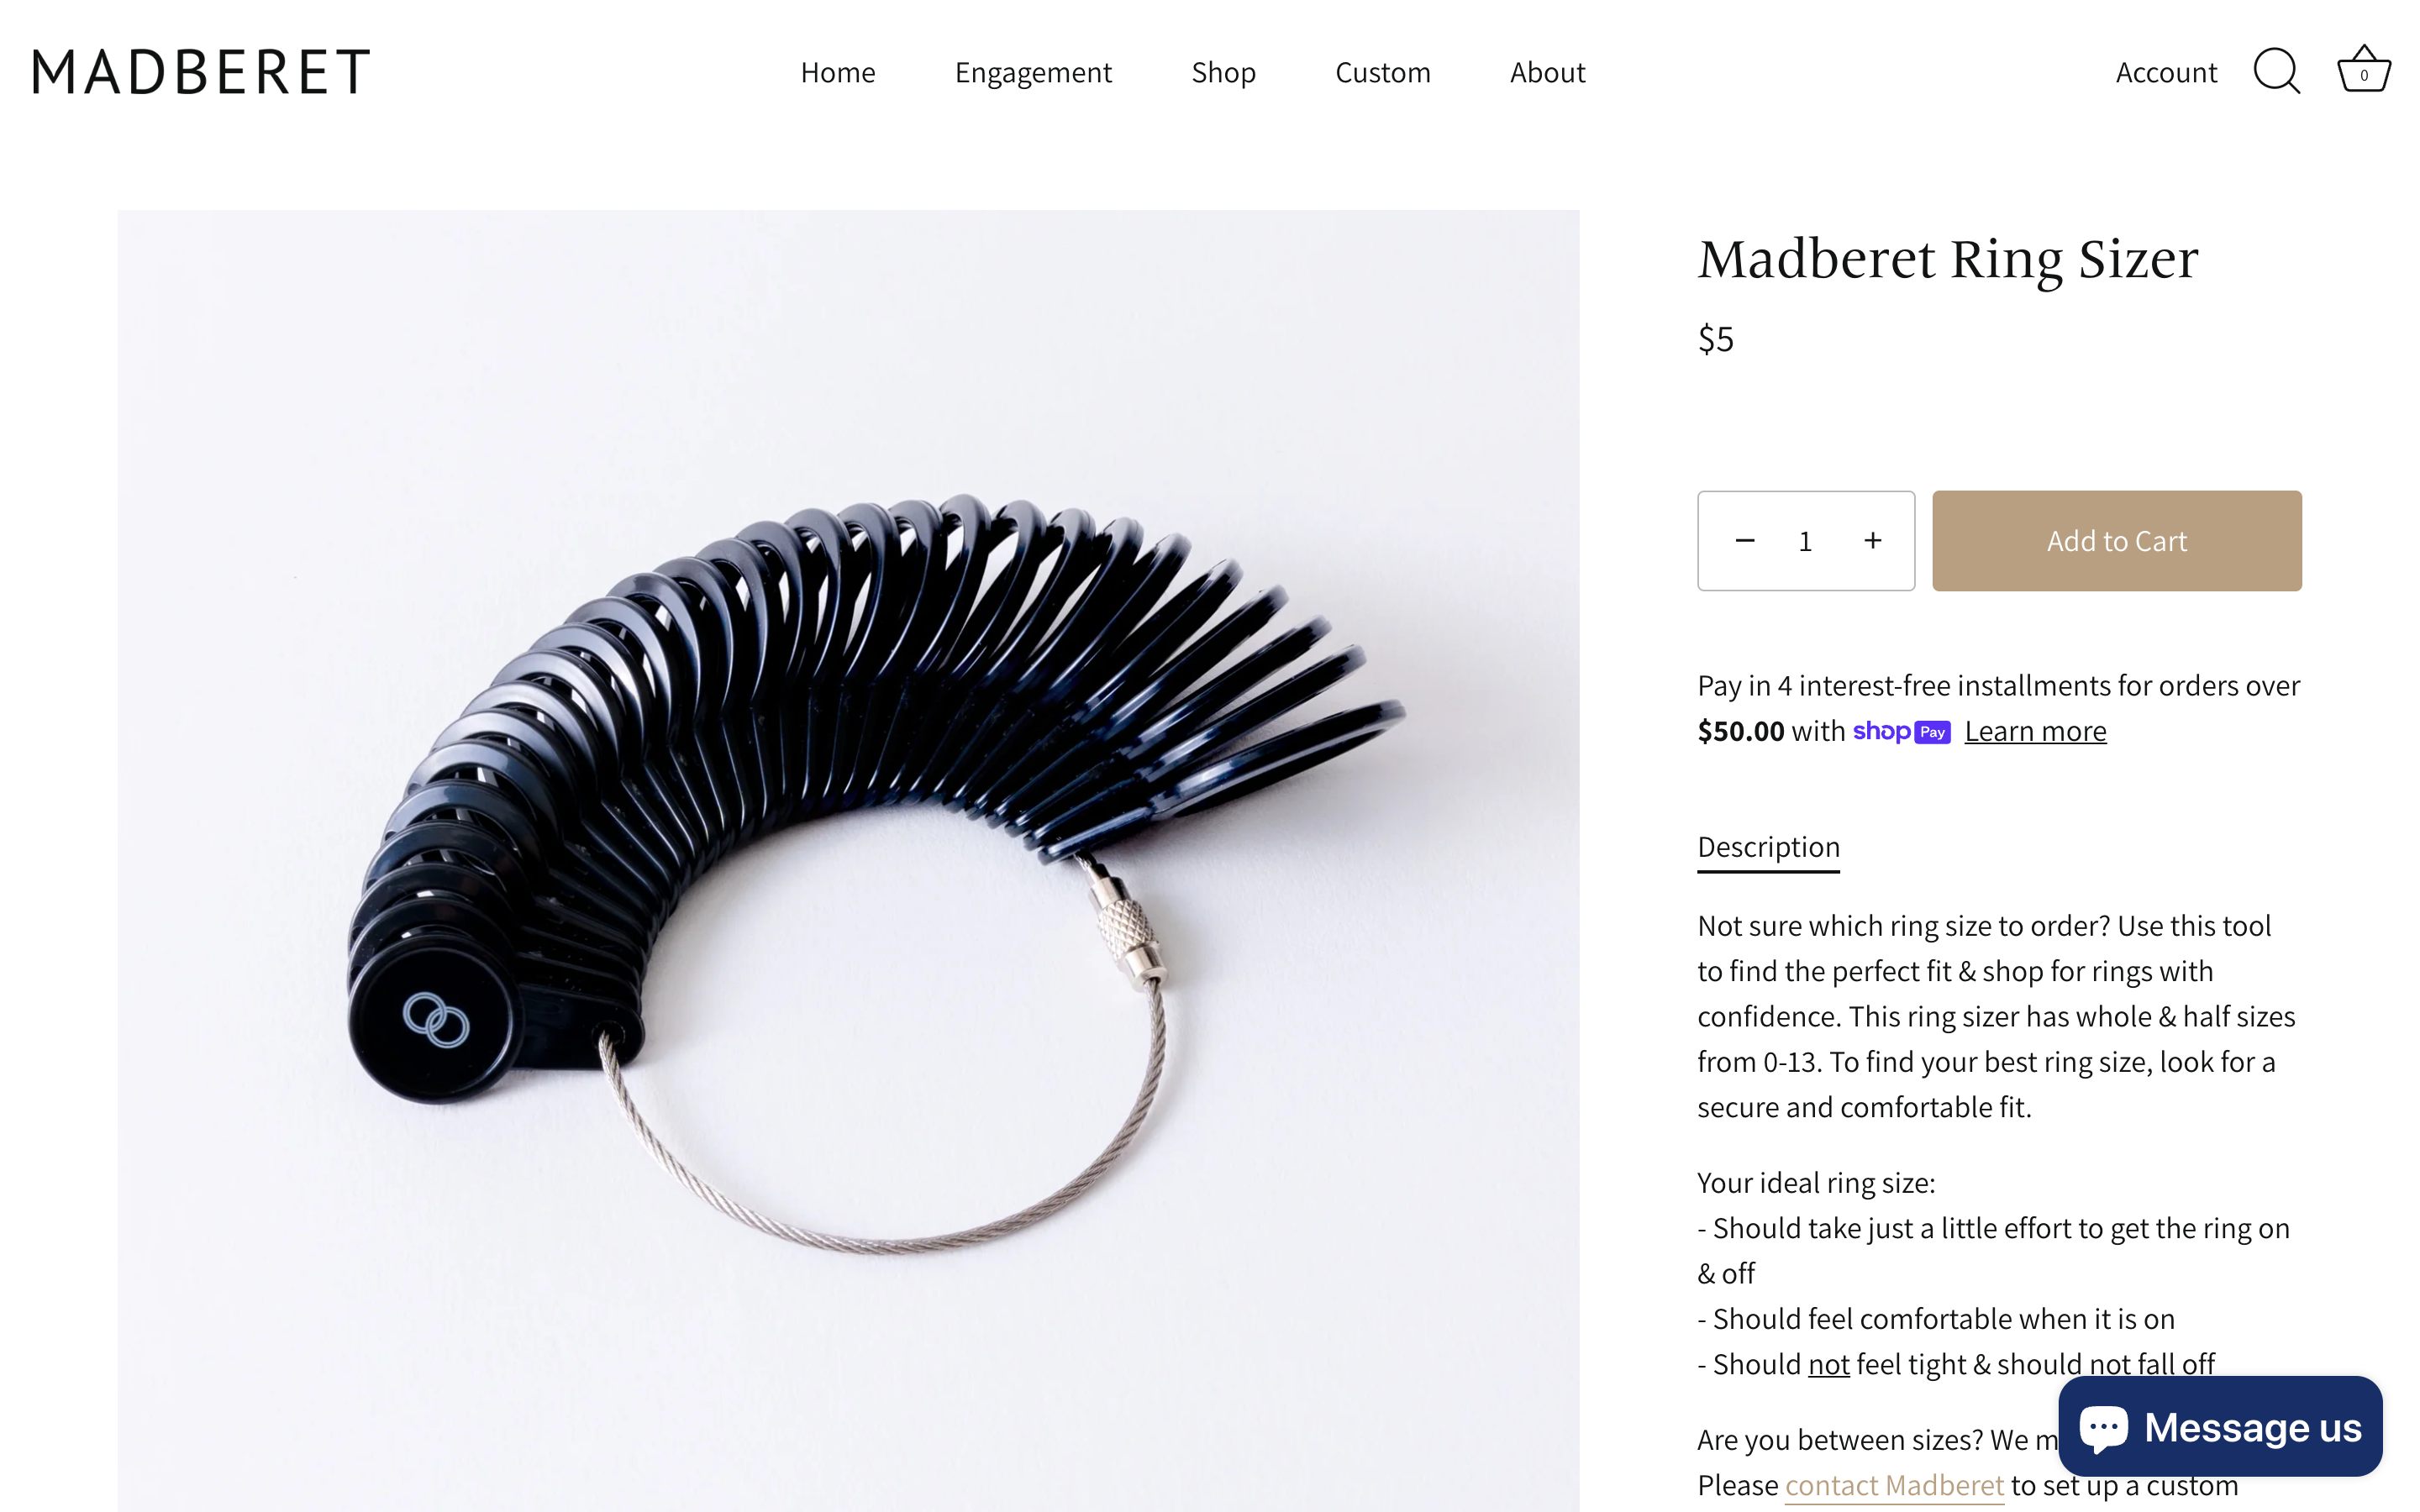Click the MADBERET logo

pyautogui.click(x=201, y=72)
